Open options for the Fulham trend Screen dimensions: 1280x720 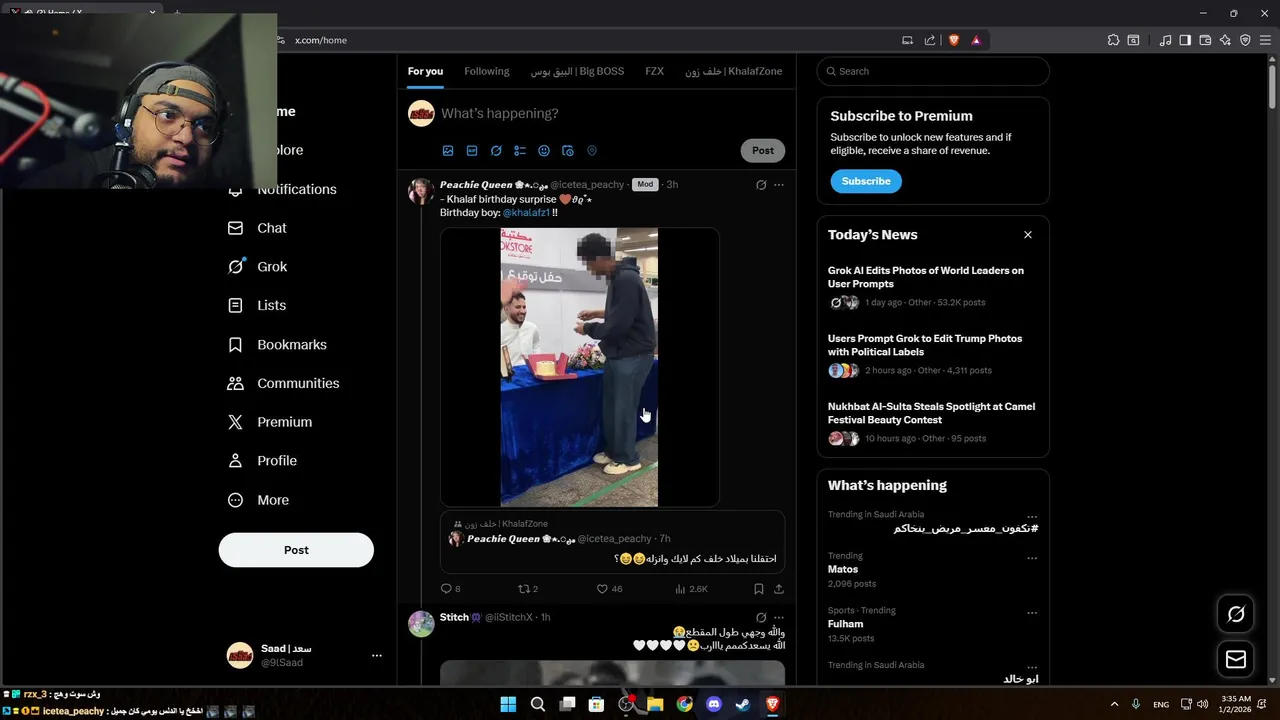coord(1032,612)
